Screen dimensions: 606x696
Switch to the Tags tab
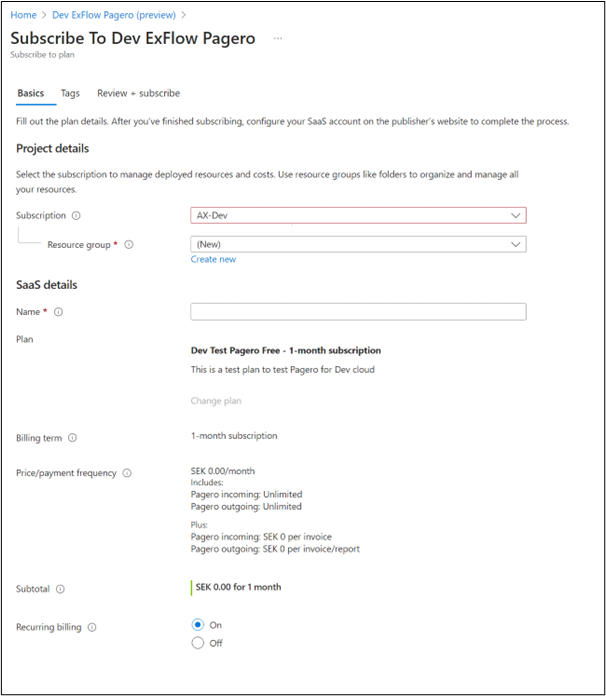(70, 93)
